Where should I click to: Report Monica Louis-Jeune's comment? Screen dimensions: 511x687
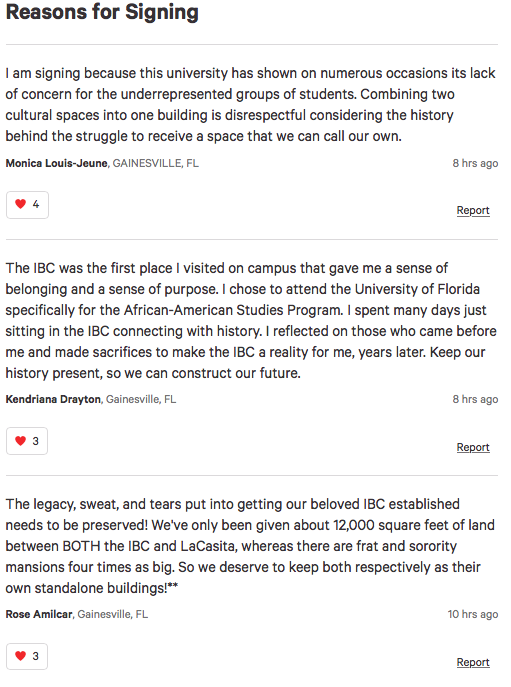tap(473, 210)
